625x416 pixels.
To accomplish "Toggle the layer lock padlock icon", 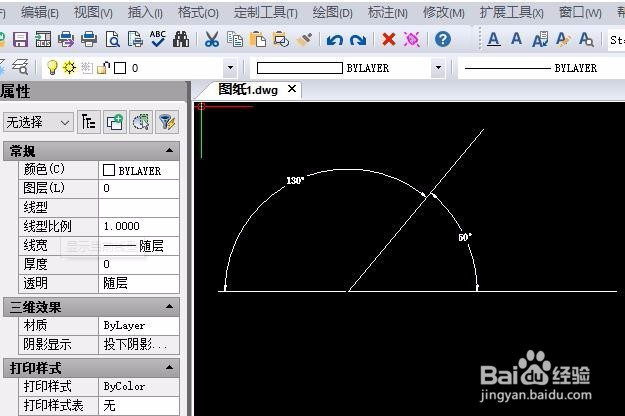I will click(103, 68).
